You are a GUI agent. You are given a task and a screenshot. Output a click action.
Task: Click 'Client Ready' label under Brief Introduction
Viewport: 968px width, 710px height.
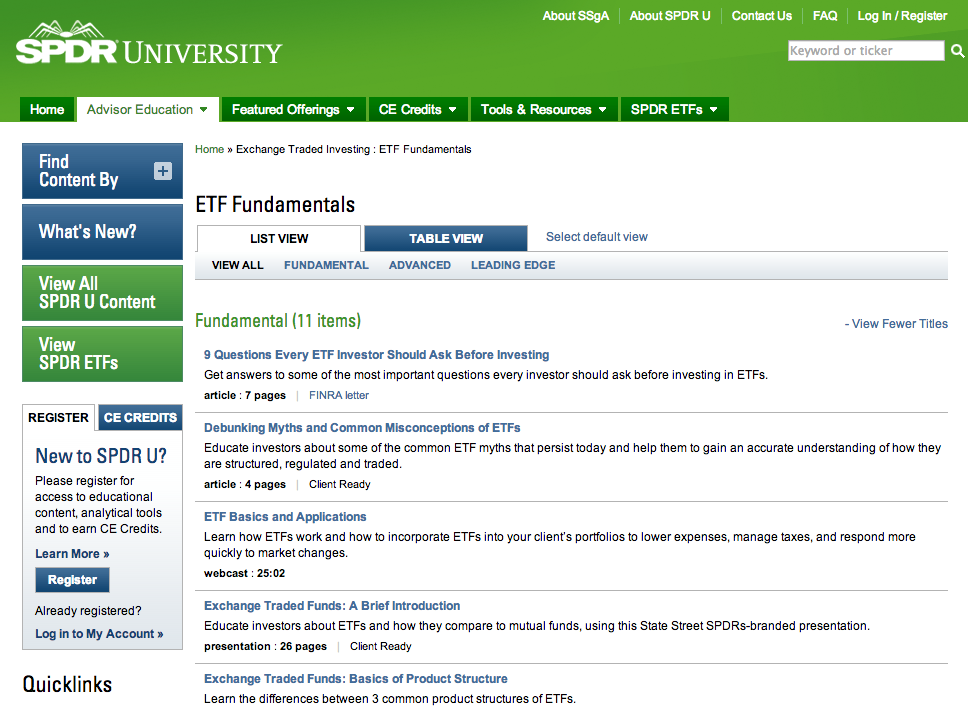coord(380,646)
